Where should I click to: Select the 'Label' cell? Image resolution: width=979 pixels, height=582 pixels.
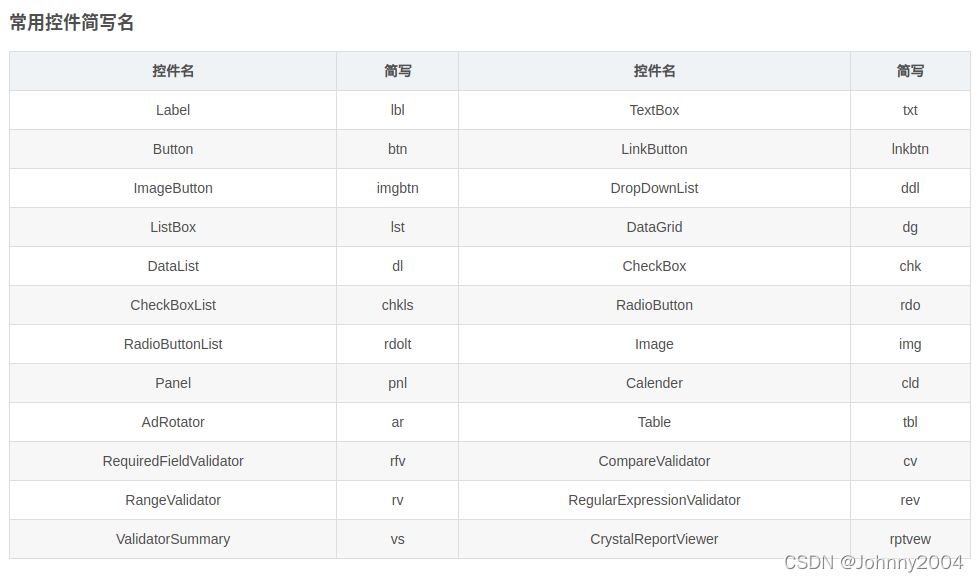(173, 110)
